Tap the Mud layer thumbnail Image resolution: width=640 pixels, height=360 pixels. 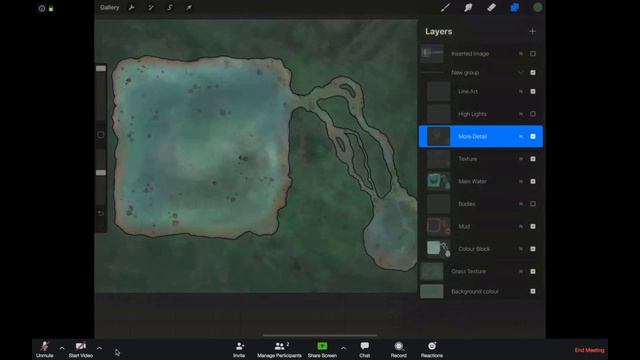pyautogui.click(x=438, y=226)
